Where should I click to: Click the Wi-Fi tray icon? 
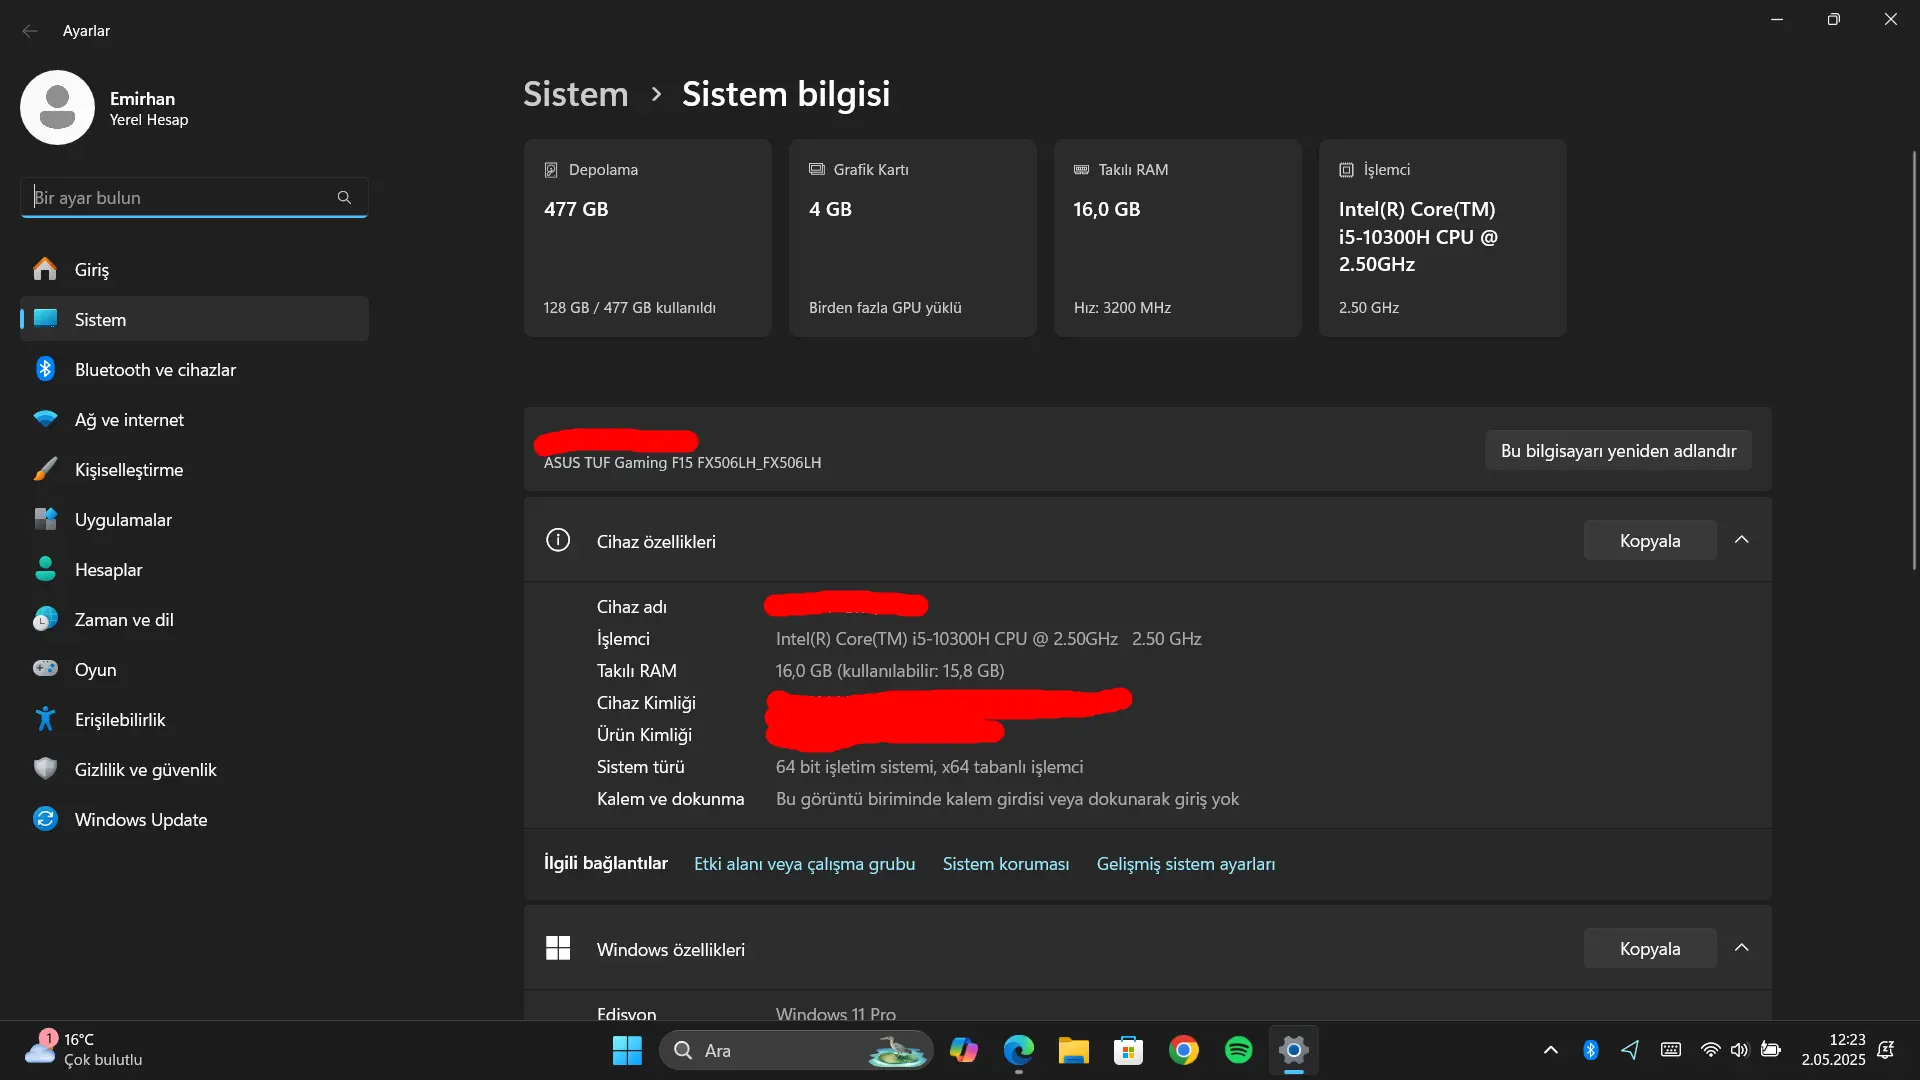pyautogui.click(x=1711, y=1050)
